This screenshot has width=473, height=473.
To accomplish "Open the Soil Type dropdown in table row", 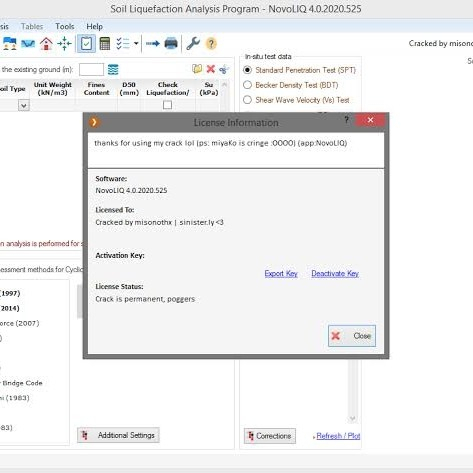I will click(24, 106).
